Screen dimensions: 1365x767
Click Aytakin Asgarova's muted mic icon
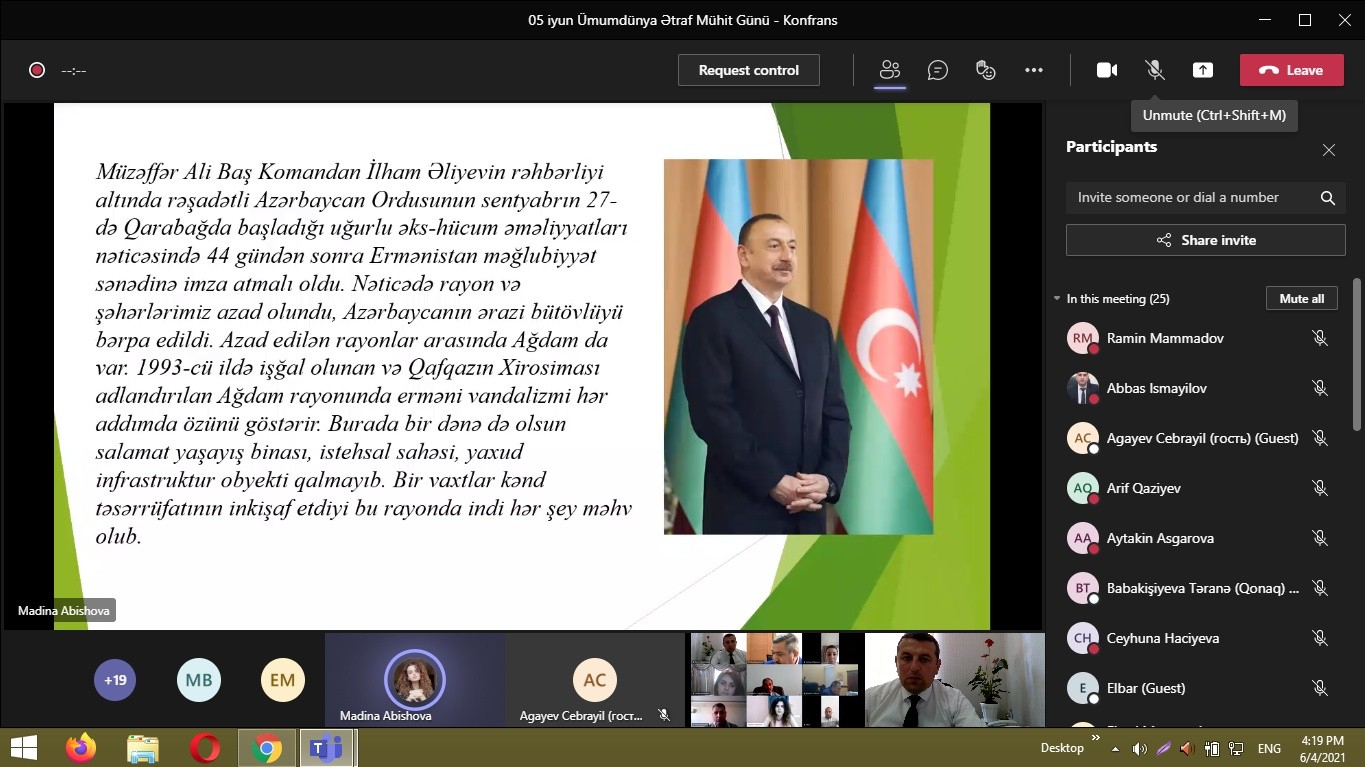pyautogui.click(x=1320, y=538)
